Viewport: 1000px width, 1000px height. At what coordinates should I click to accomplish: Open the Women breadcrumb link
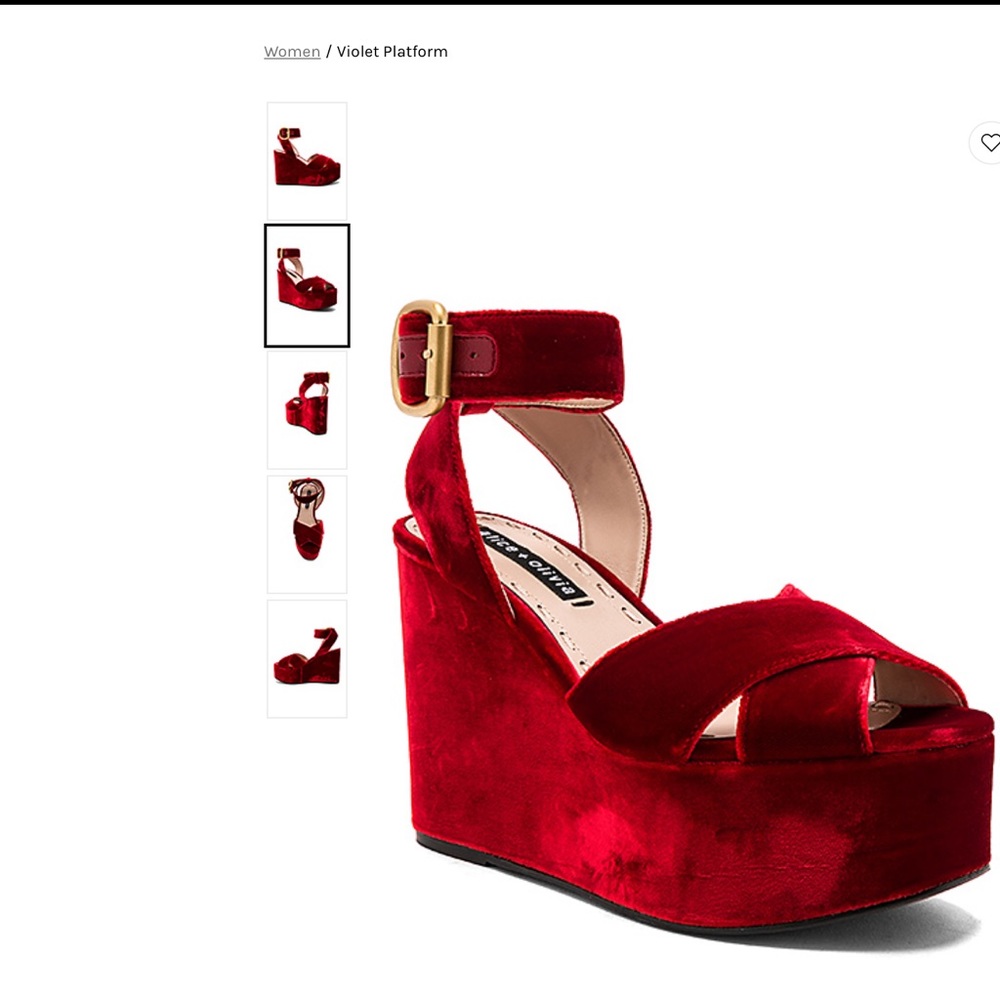291,52
